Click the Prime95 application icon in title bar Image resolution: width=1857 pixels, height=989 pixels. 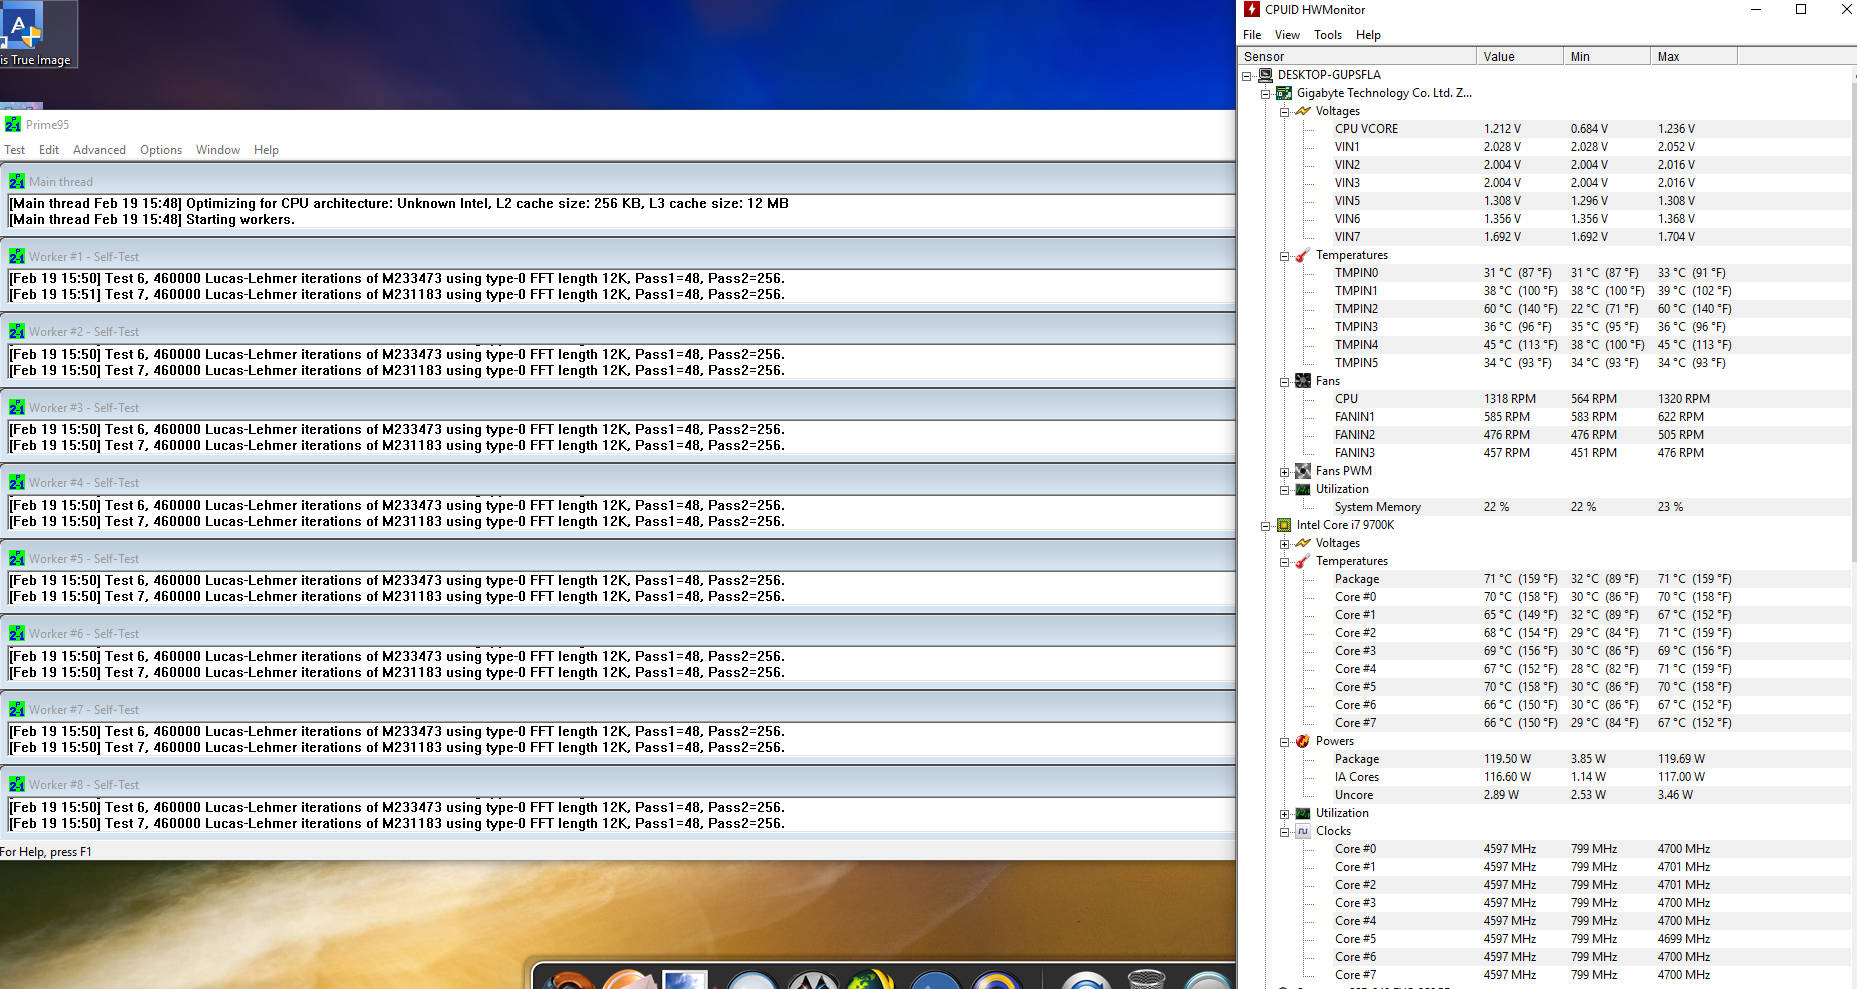pyautogui.click(x=13, y=124)
